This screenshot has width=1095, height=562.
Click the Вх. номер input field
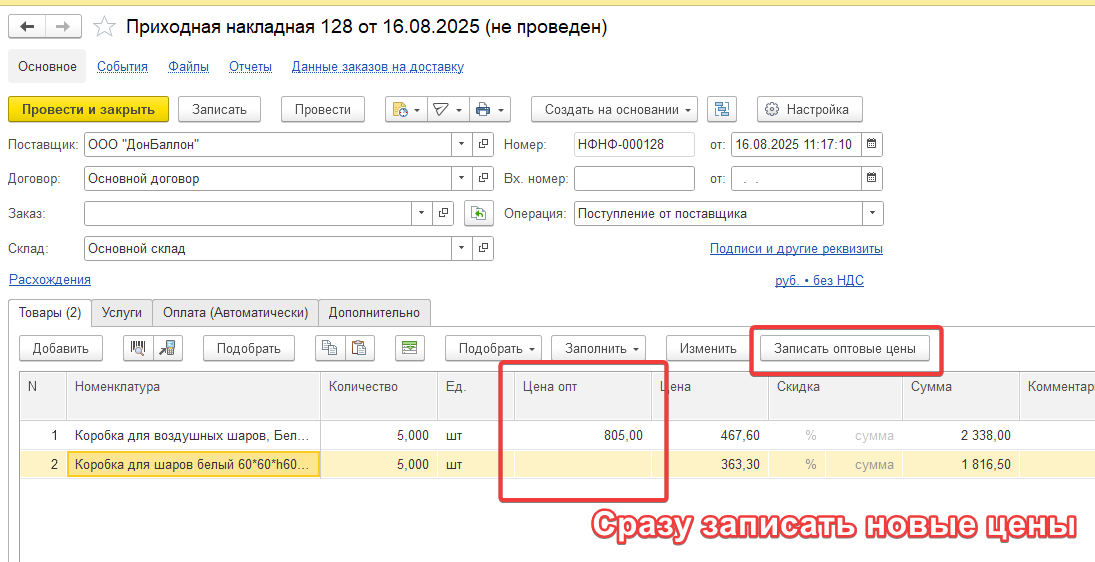tap(634, 178)
